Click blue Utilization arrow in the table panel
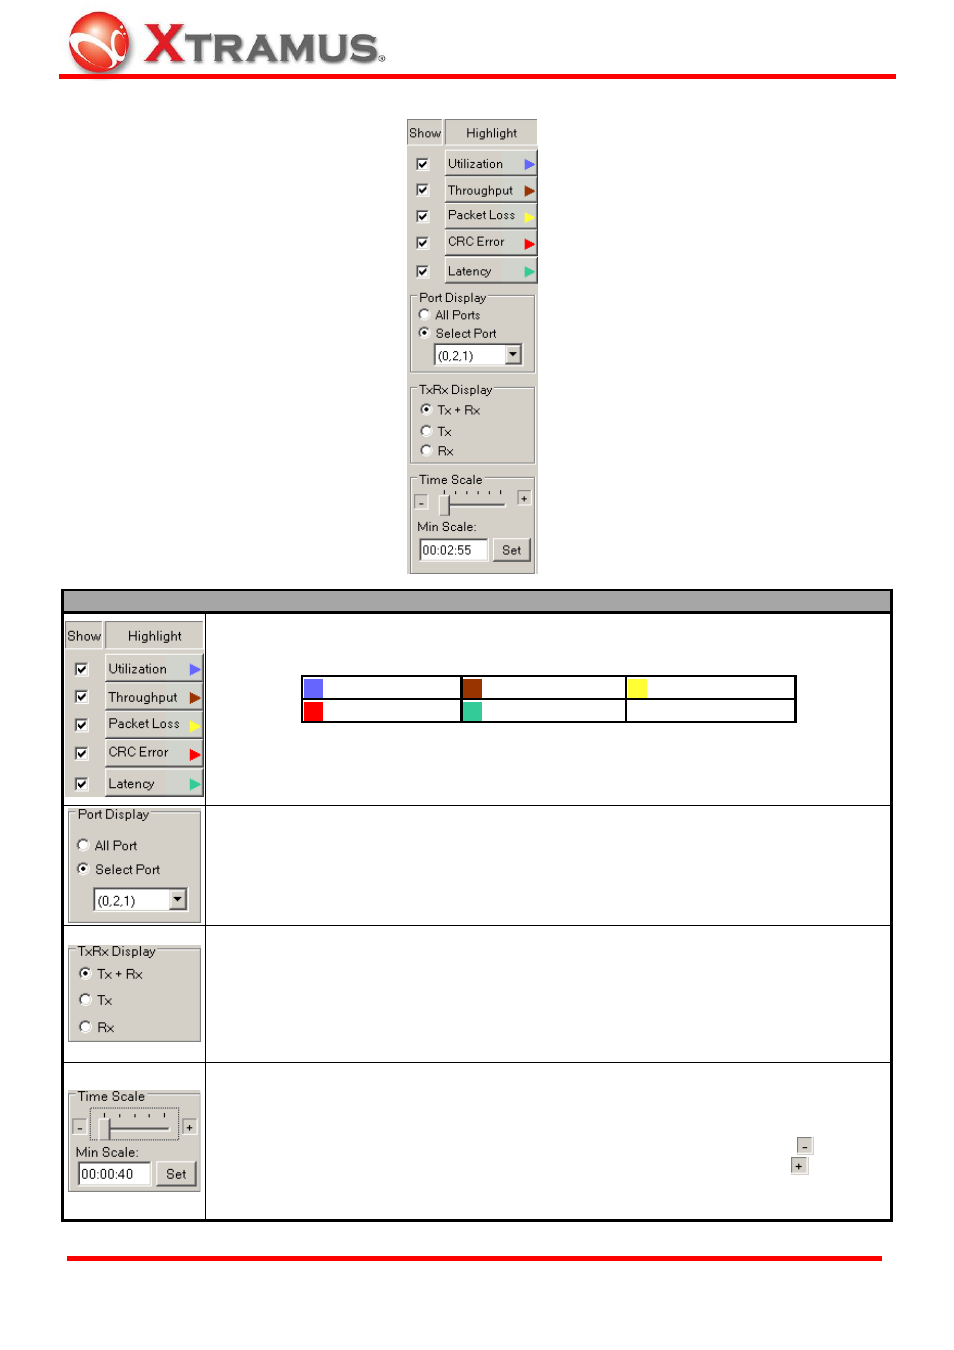 (x=195, y=669)
